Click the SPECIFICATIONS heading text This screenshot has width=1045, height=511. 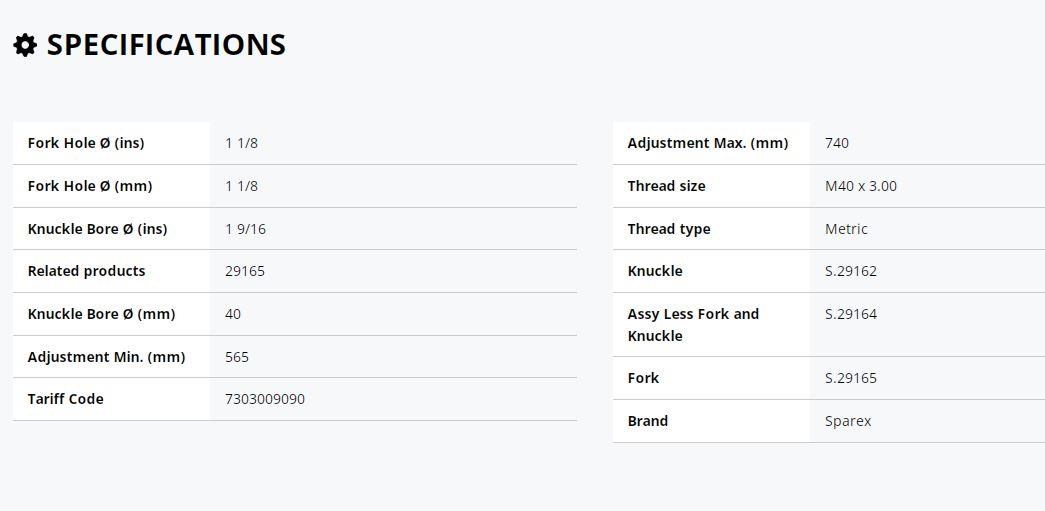pyautogui.click(x=166, y=45)
